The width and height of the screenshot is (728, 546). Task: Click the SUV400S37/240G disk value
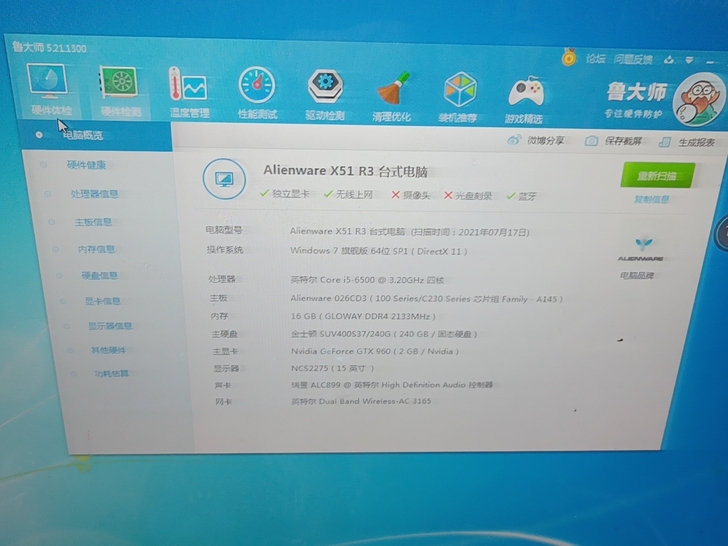[x=384, y=334]
